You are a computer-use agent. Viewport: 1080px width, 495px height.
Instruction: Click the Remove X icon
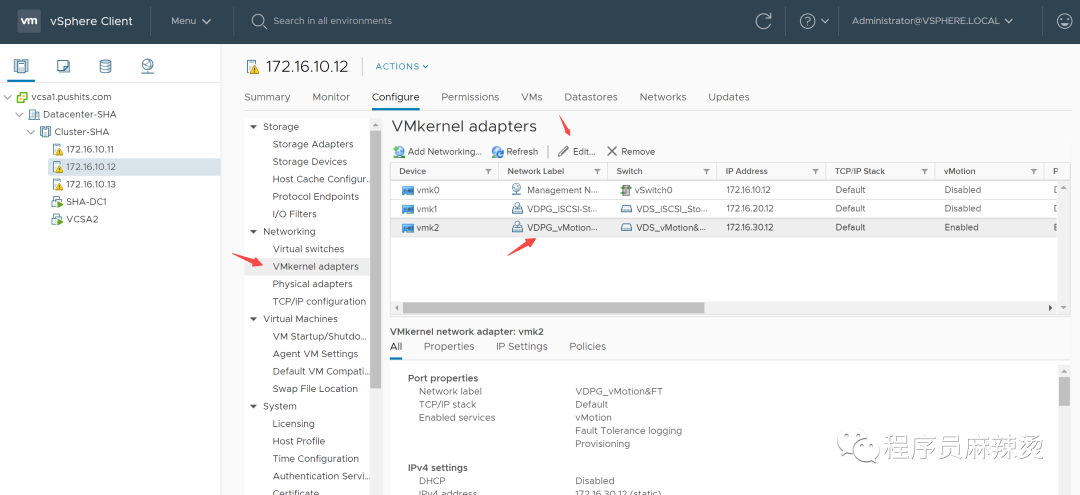pyautogui.click(x=611, y=151)
